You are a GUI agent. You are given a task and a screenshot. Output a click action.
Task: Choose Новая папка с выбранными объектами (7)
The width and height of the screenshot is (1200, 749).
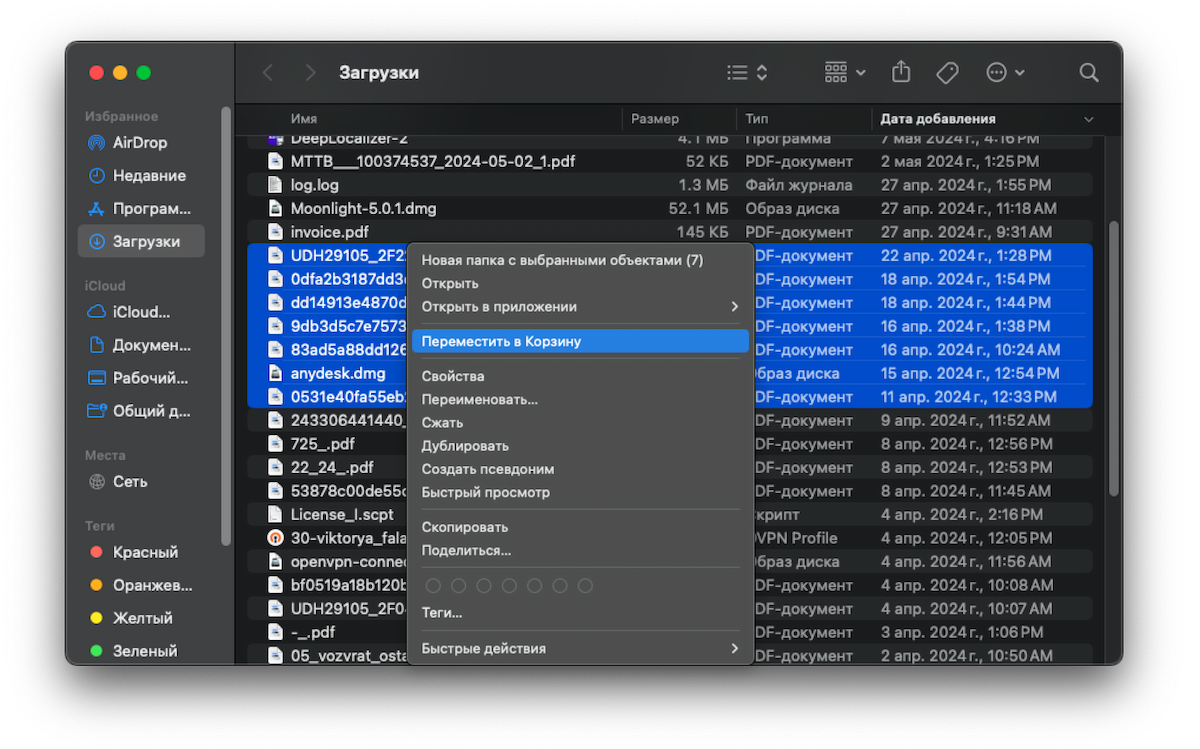pos(580,260)
